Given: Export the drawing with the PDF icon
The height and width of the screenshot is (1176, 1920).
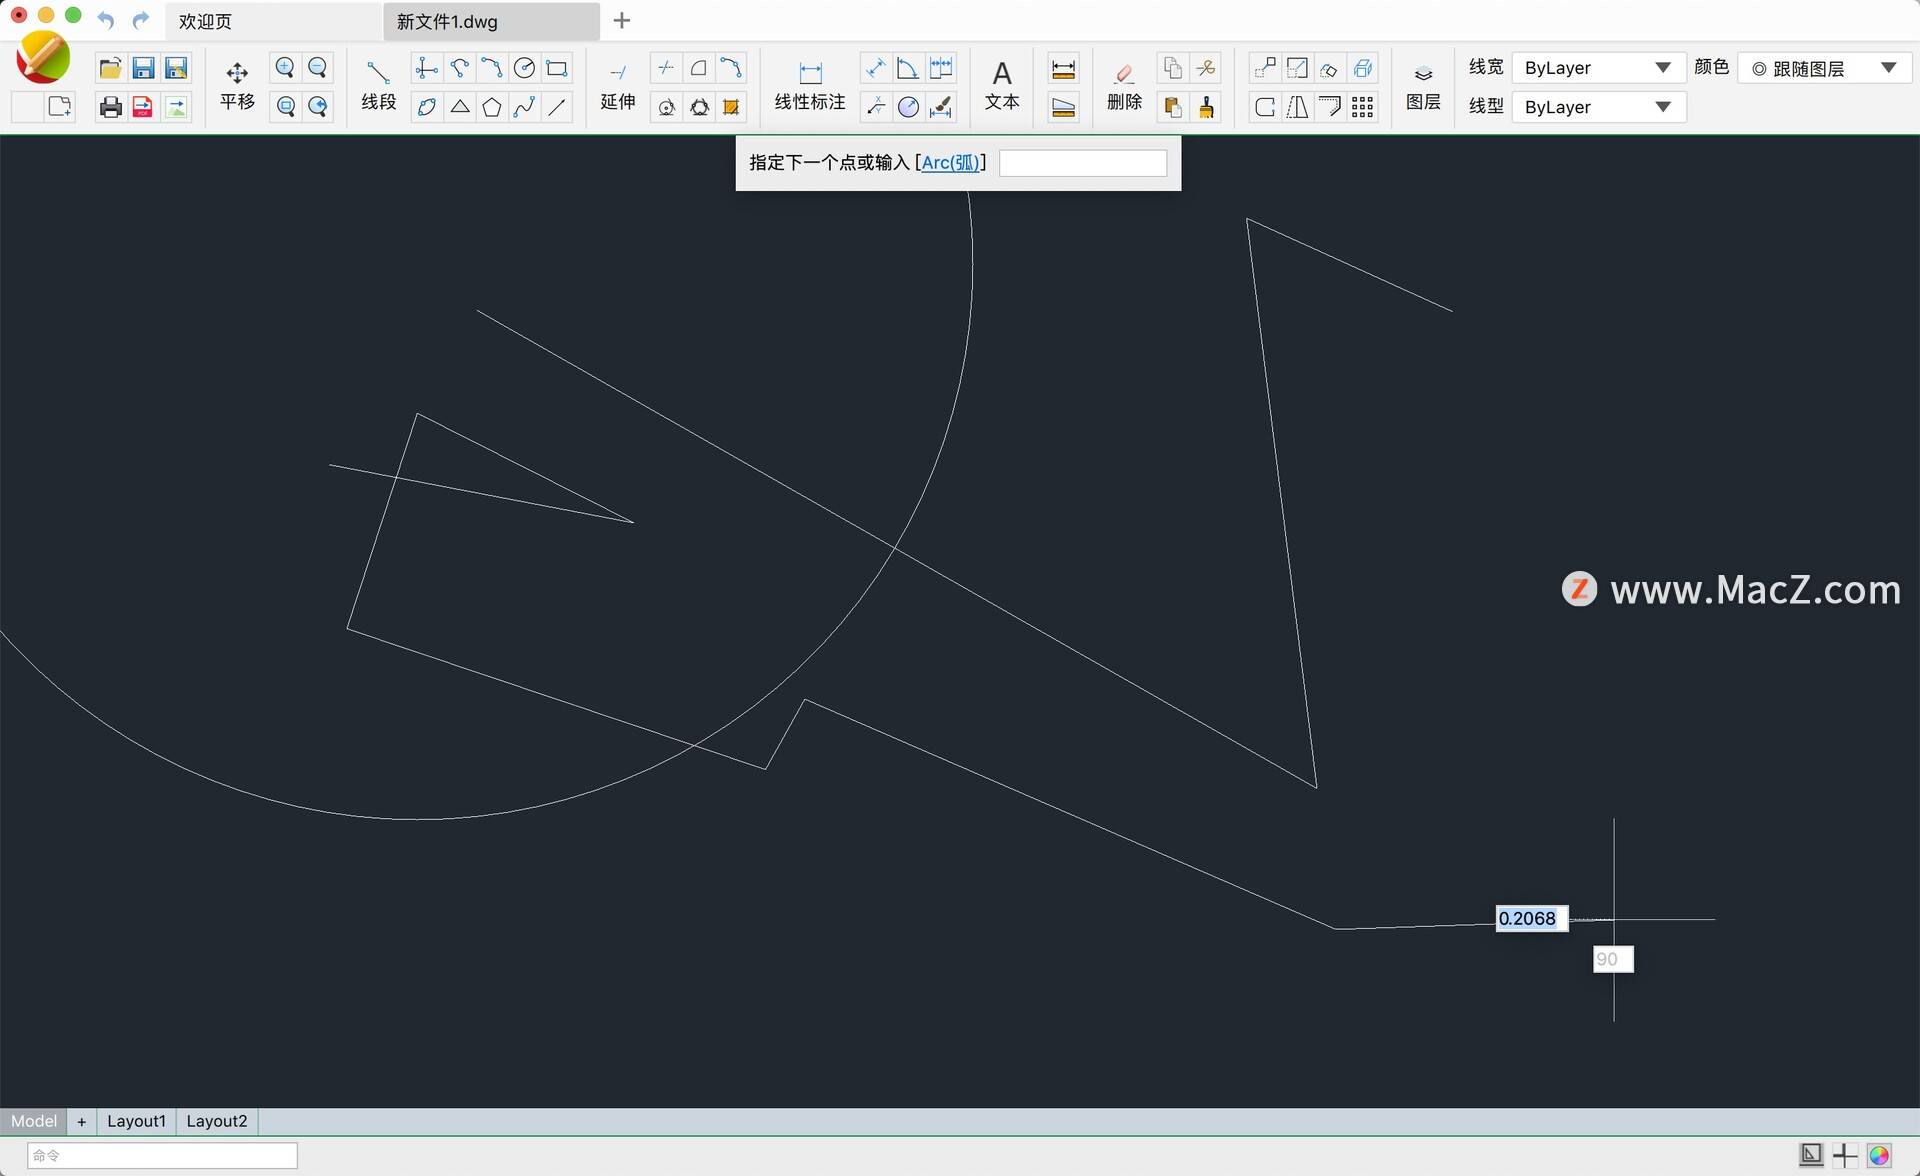Looking at the screenshot, I should click(143, 107).
